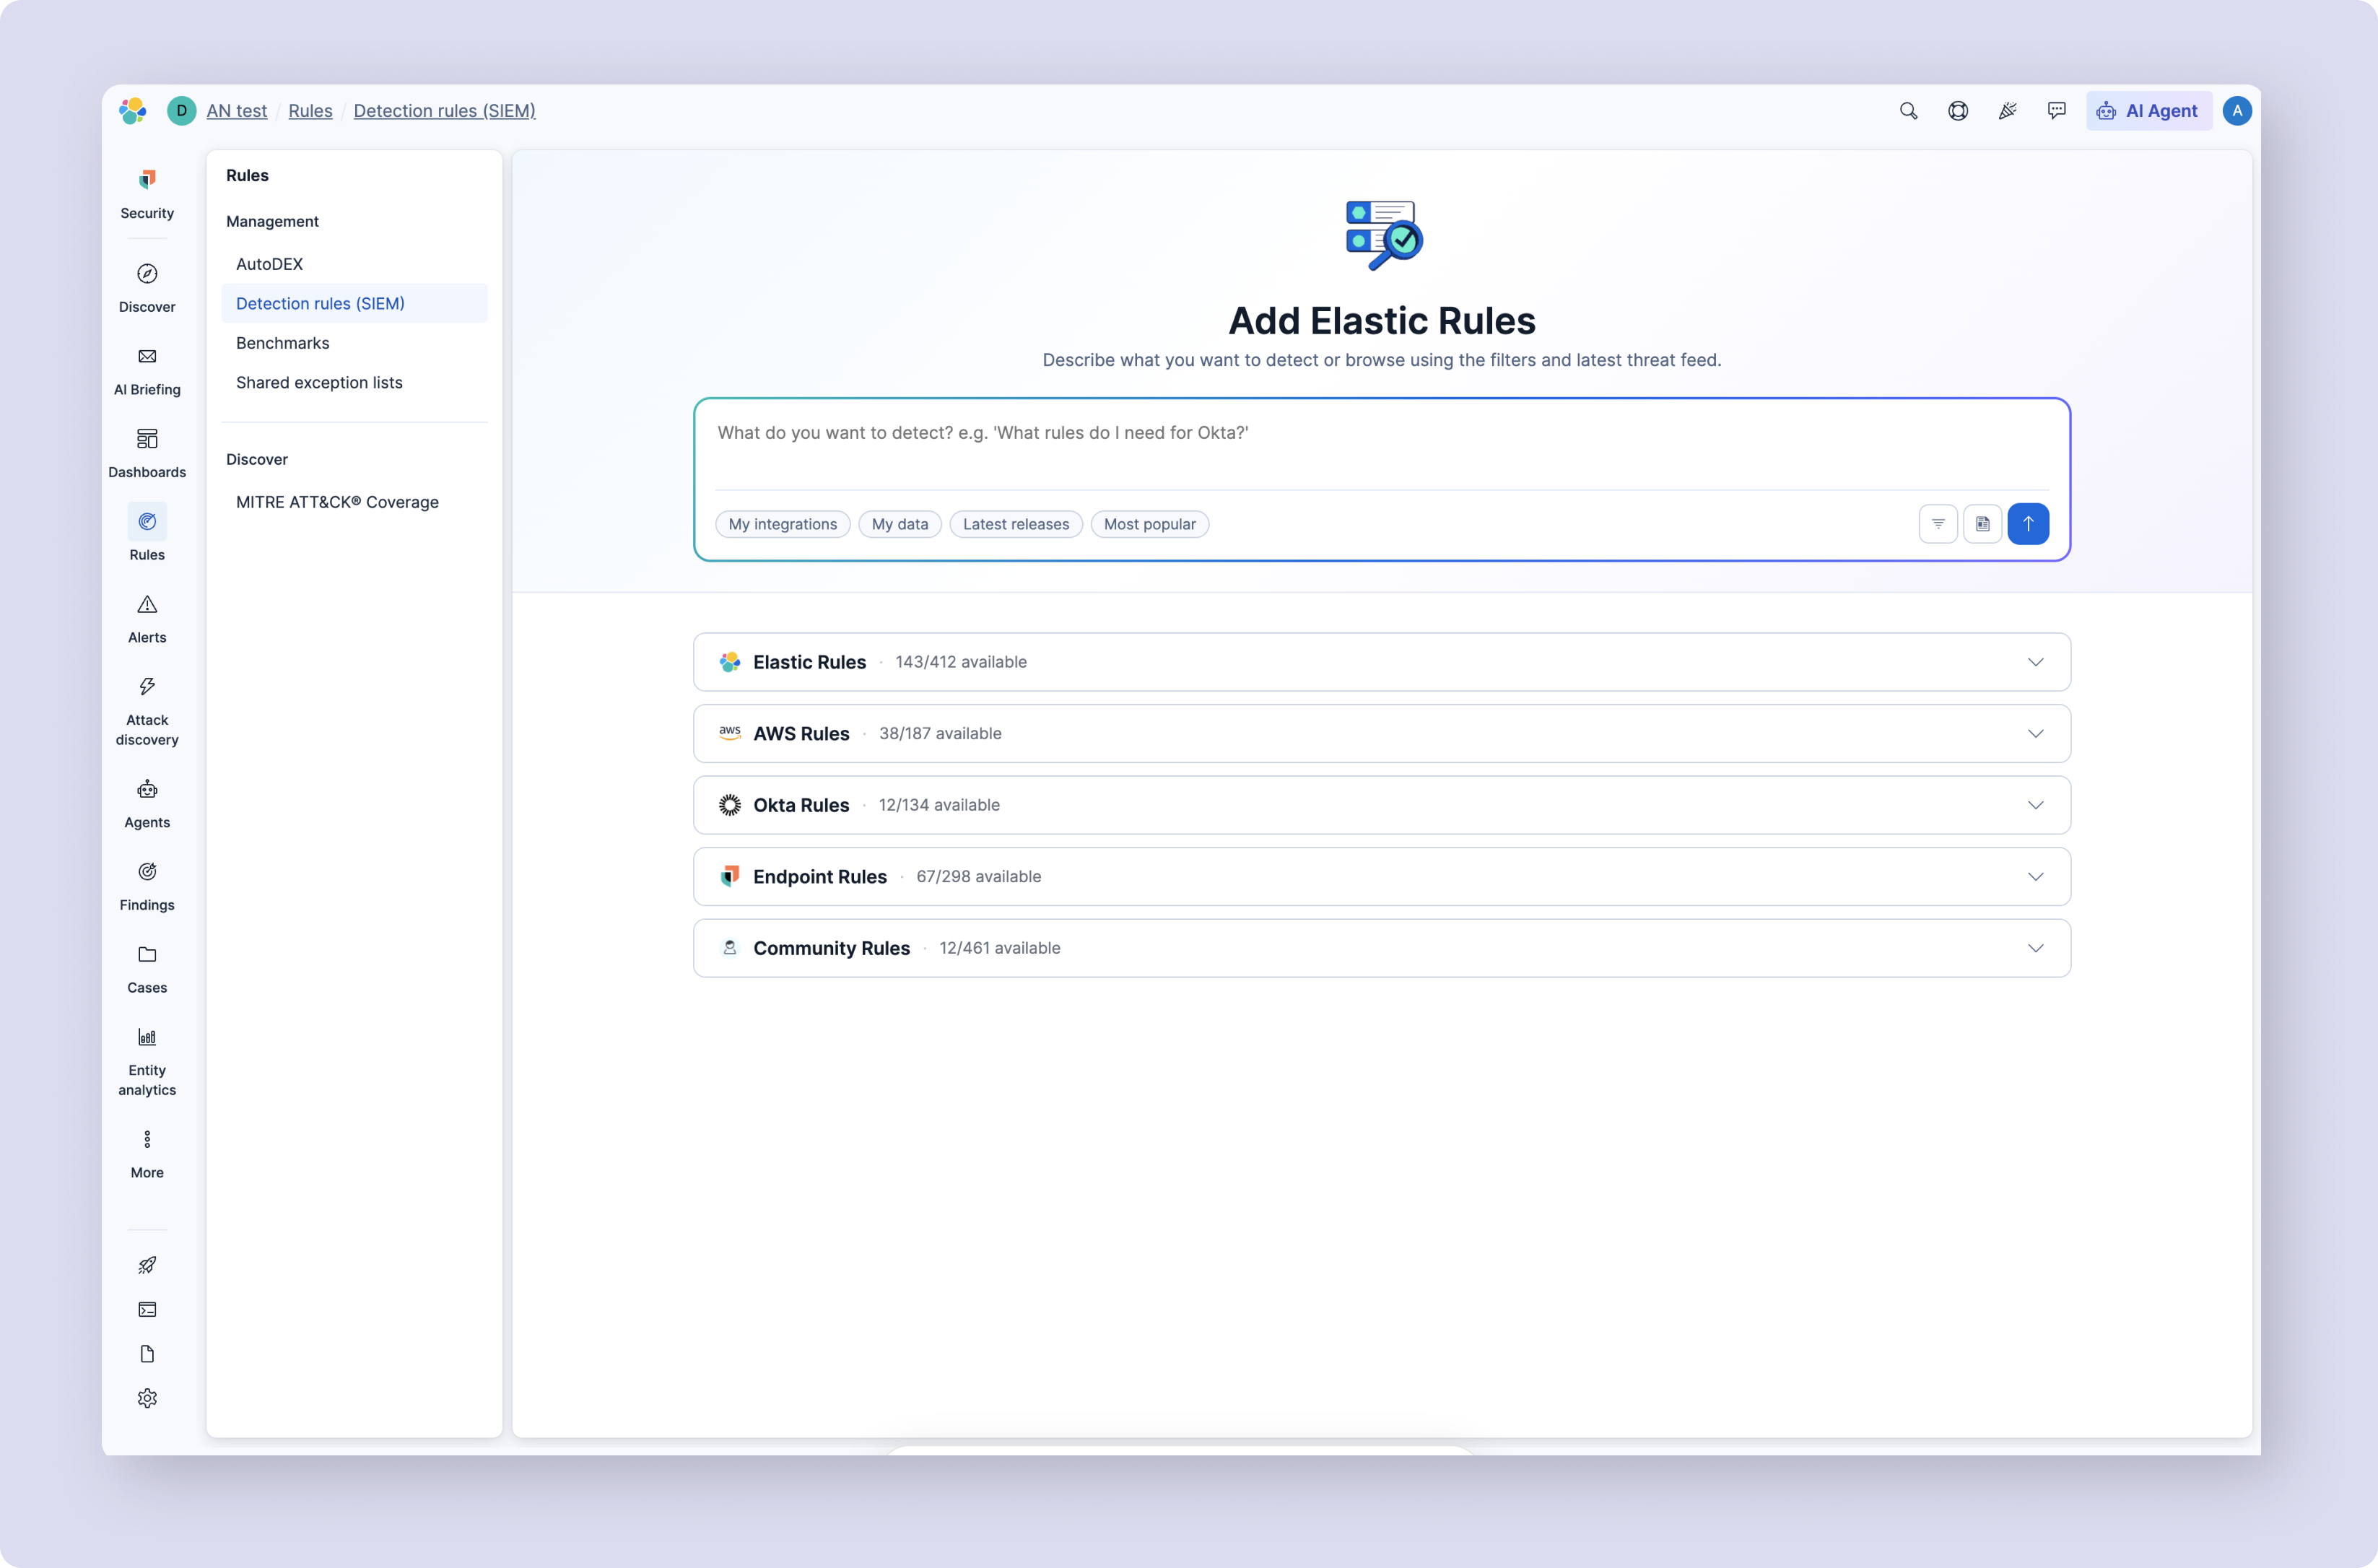Screen dimensions: 2378x1568
Task: Open Shared exception lists
Action: click(x=354, y=382)
